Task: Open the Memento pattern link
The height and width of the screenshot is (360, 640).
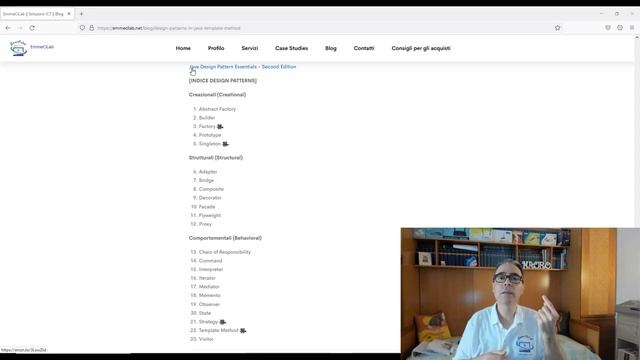Action: tap(209, 296)
